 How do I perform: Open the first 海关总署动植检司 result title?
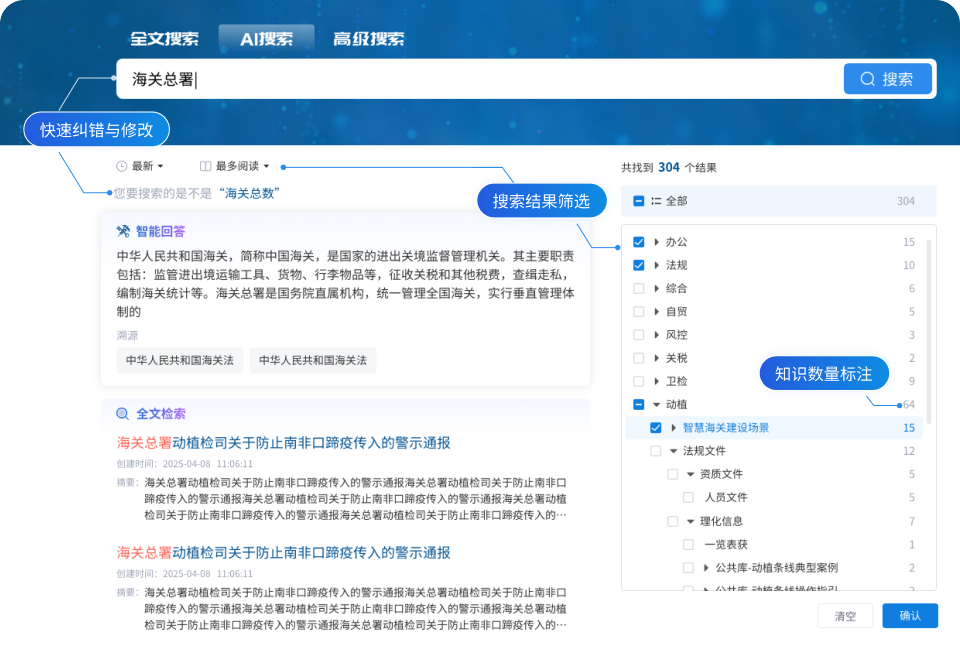pyautogui.click(x=283, y=443)
